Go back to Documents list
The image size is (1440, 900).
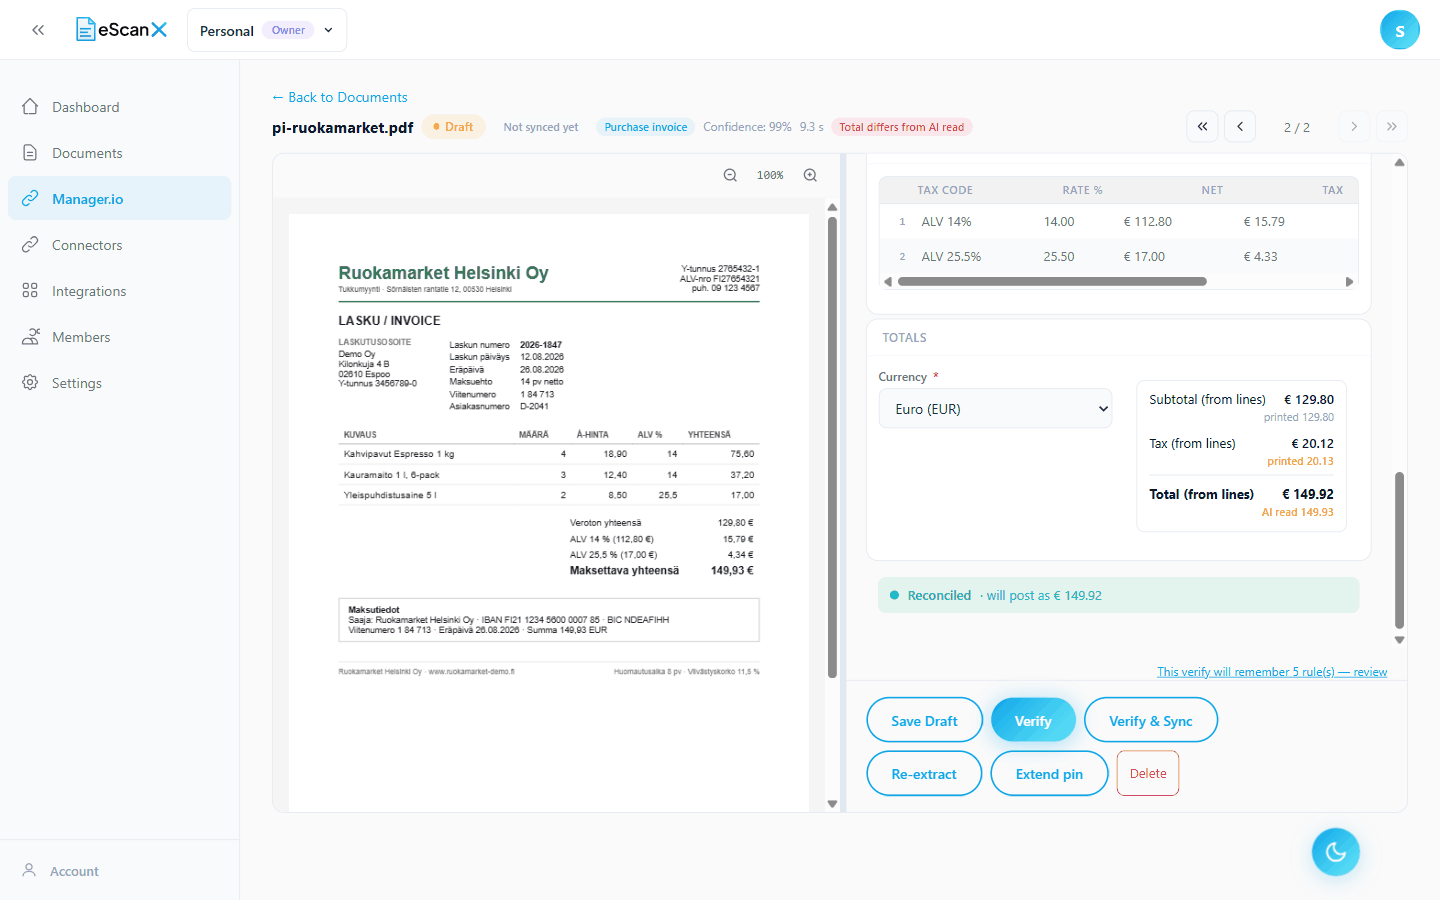pyautogui.click(x=340, y=97)
